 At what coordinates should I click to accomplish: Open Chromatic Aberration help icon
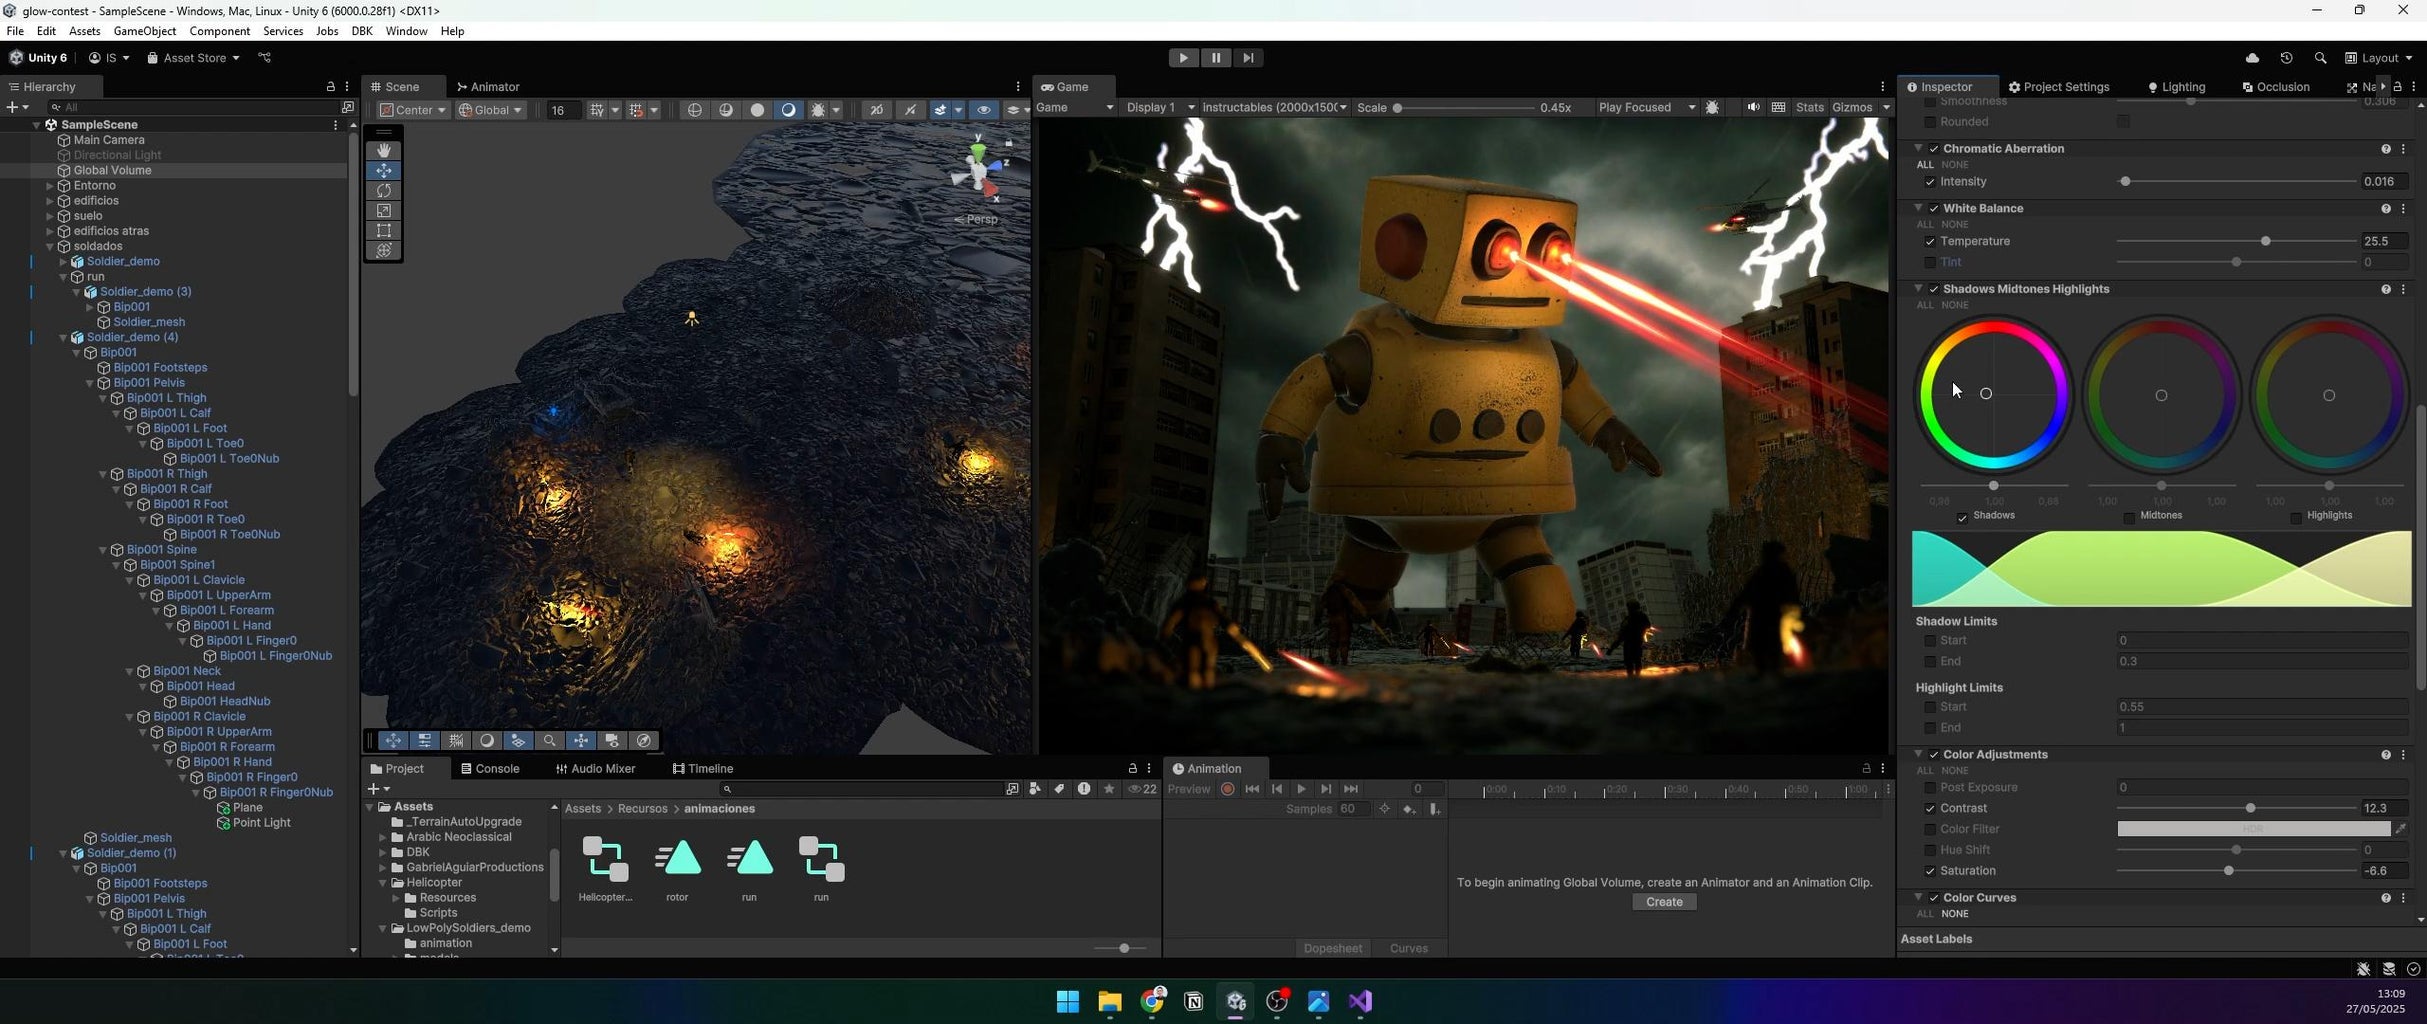pos(2385,149)
